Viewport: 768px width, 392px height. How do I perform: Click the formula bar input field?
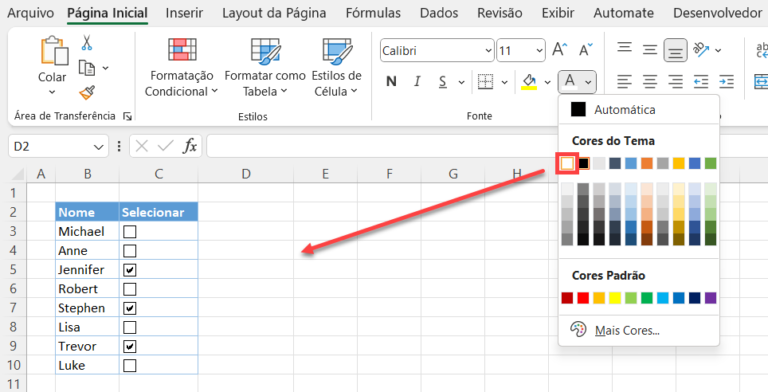(x=487, y=147)
